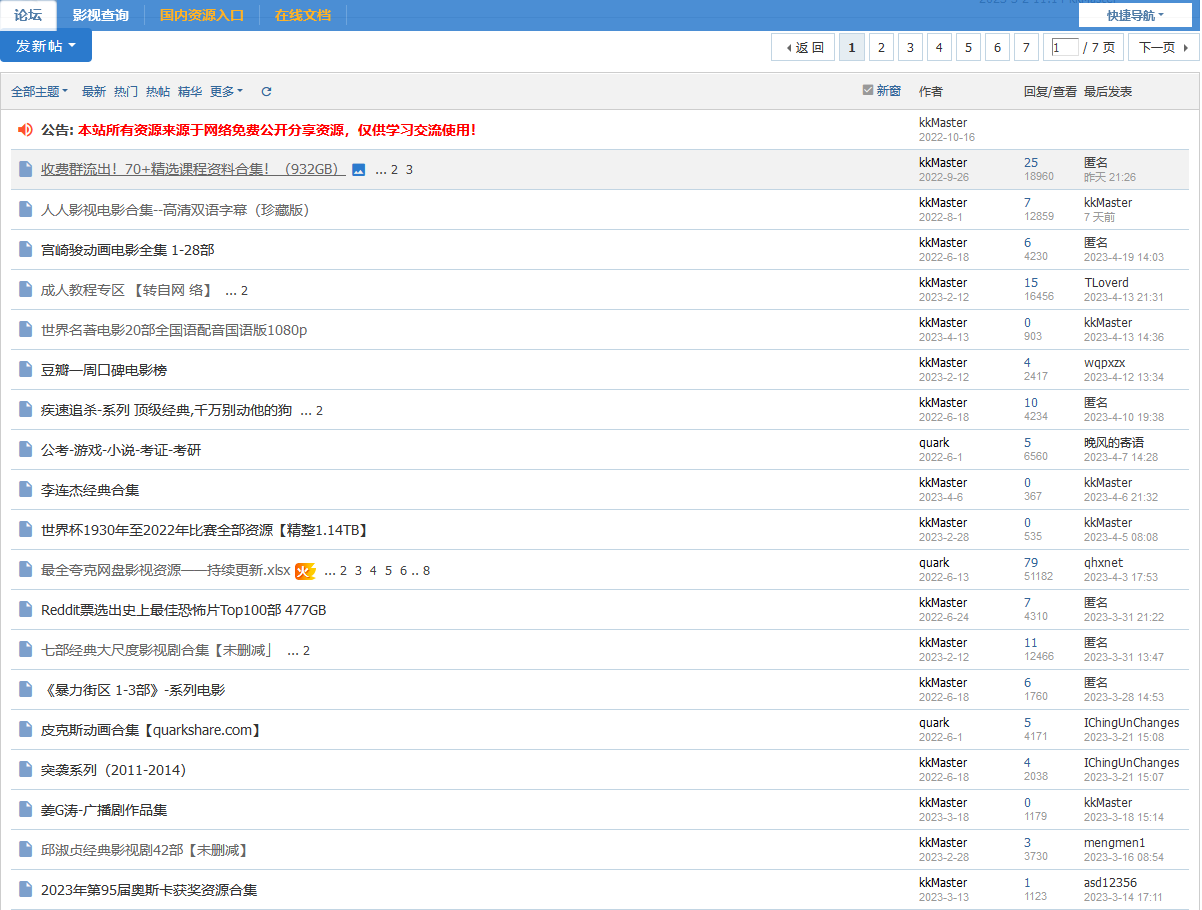Click the announcement speaker icon
Viewport: 1202px width, 910px height.
pyautogui.click(x=26, y=130)
